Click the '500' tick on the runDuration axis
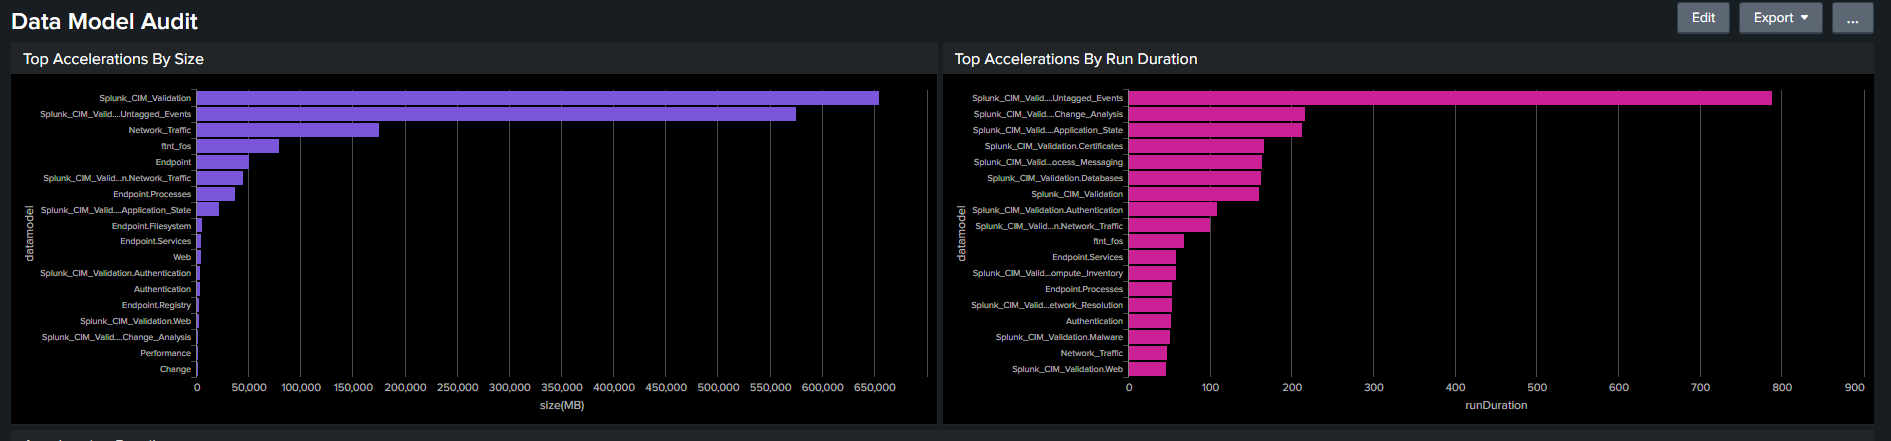The height and width of the screenshot is (441, 1891). 1537,387
